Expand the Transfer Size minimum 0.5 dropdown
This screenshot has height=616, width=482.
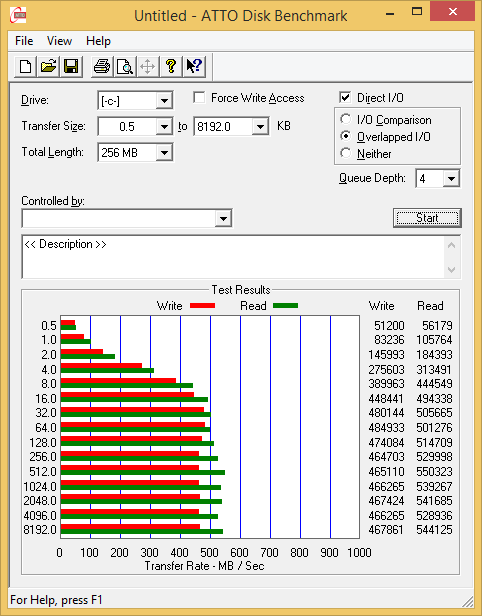point(164,127)
